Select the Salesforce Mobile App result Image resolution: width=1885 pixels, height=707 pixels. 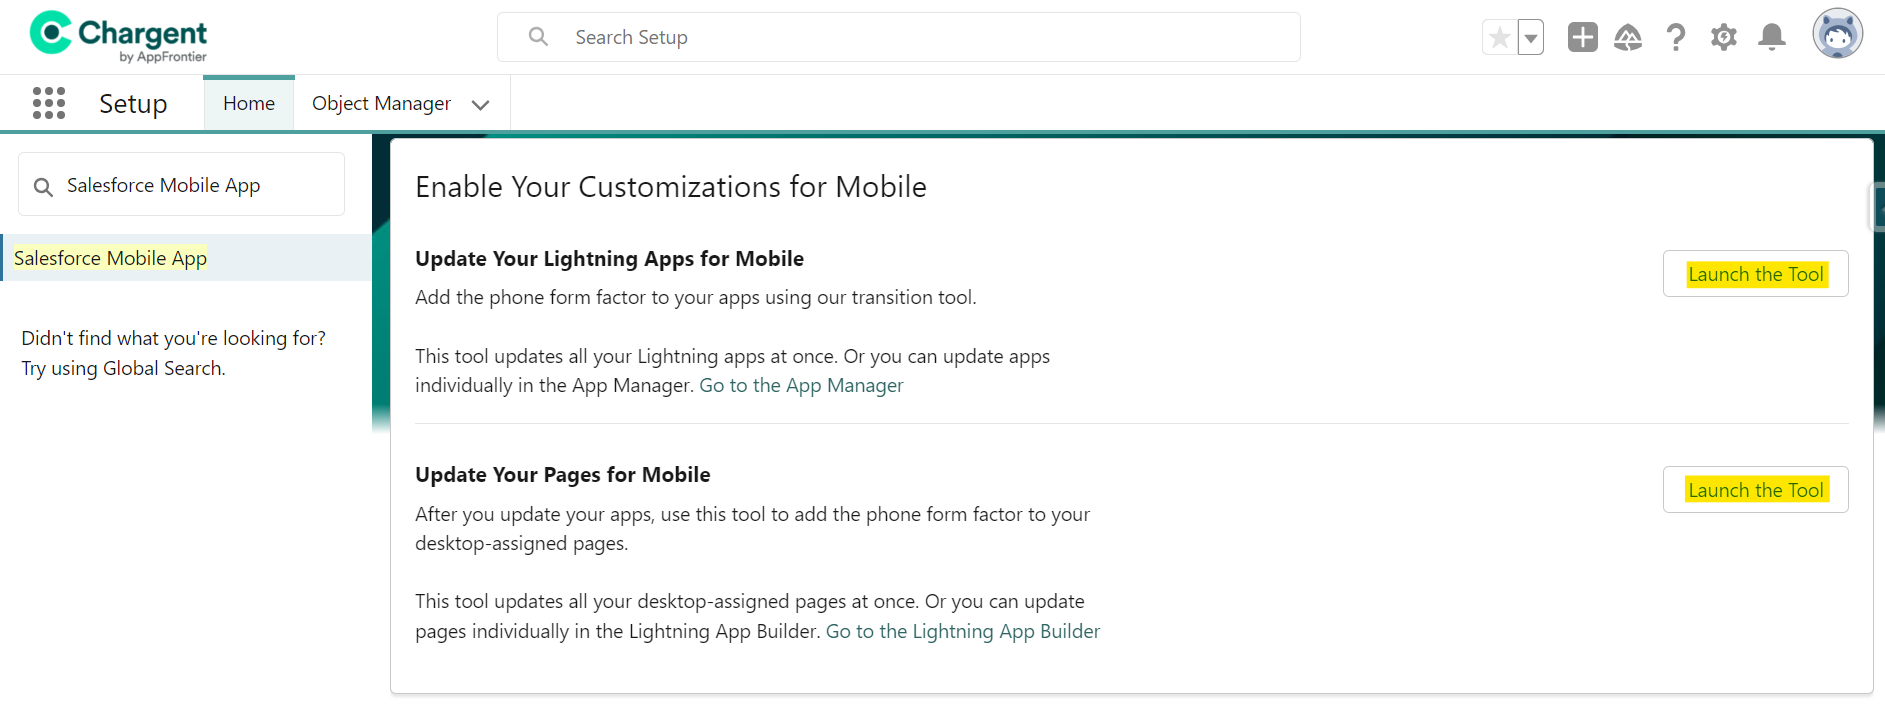pos(111,257)
